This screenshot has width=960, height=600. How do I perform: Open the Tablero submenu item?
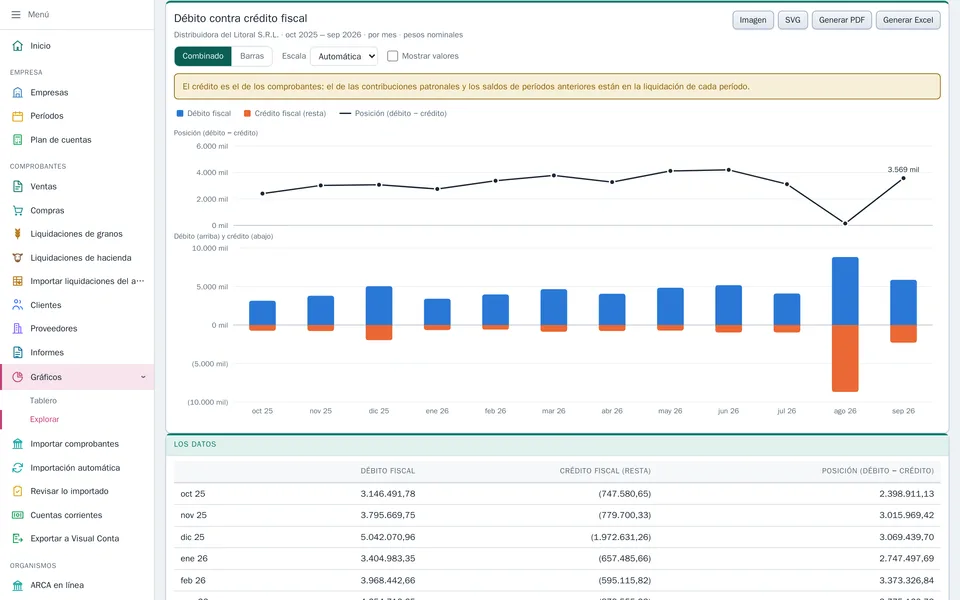43,400
